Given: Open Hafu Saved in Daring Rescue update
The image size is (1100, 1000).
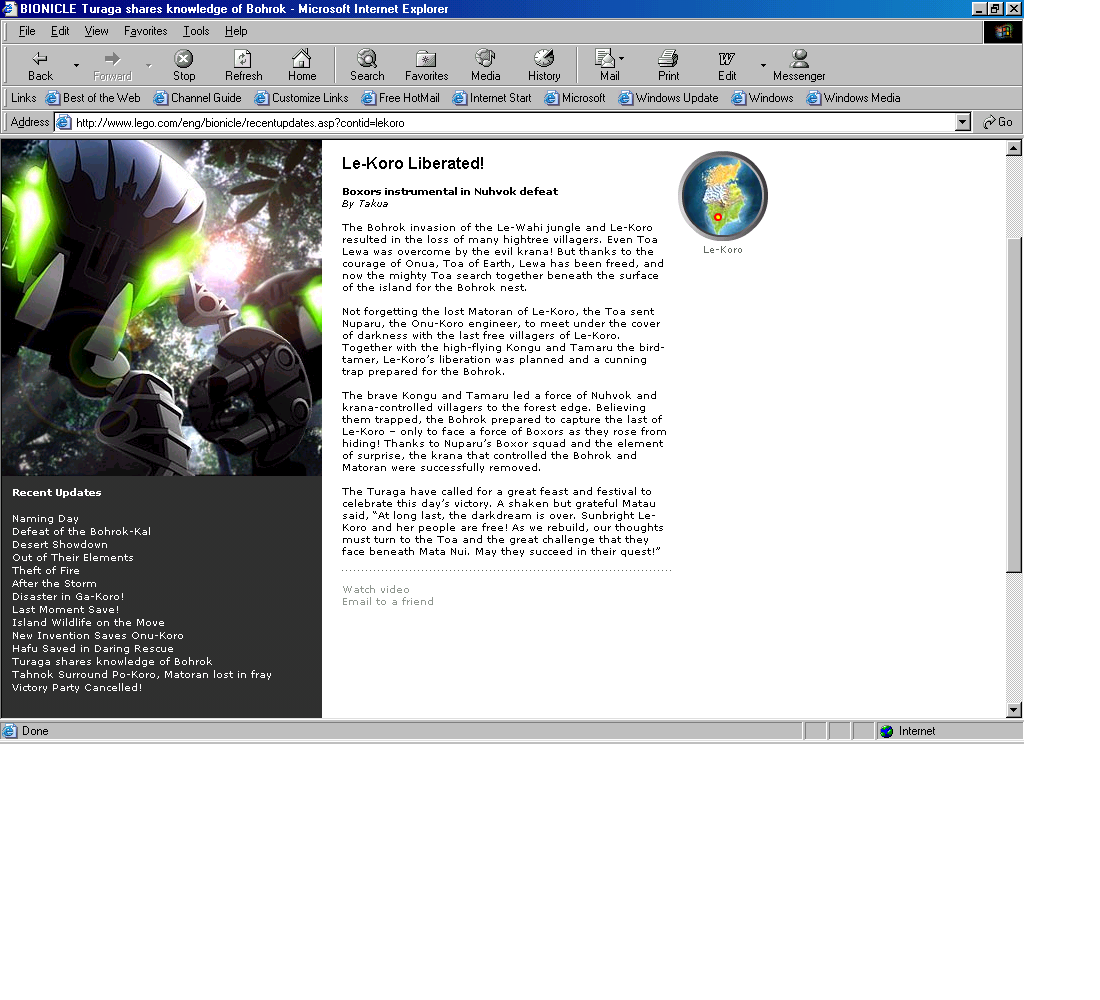Looking at the screenshot, I should [93, 648].
